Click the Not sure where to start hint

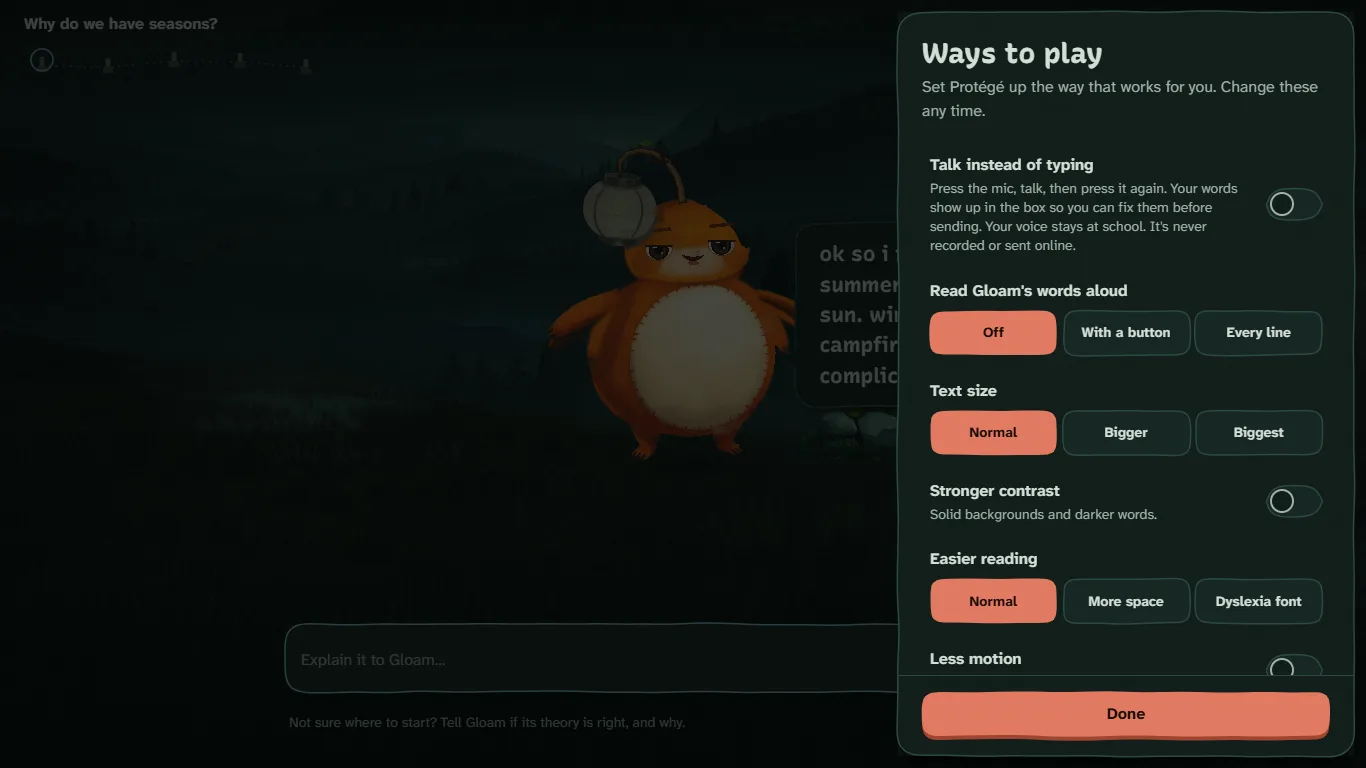click(x=487, y=722)
